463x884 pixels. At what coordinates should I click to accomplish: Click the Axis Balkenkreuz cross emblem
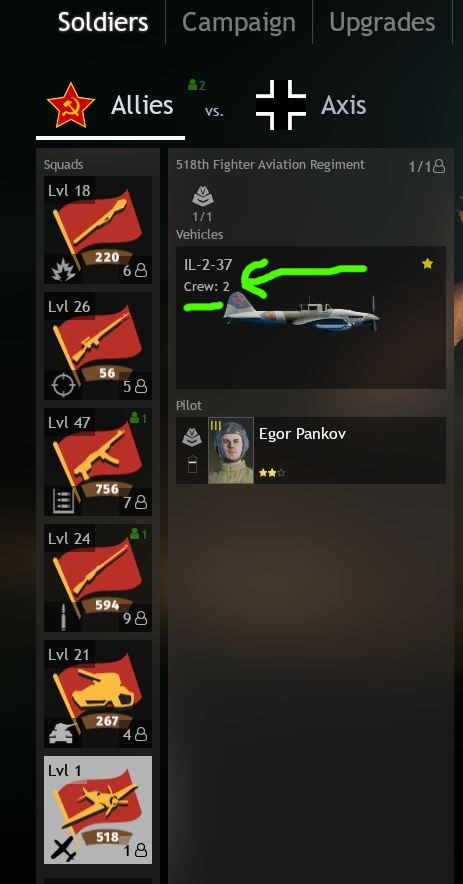pos(281,105)
